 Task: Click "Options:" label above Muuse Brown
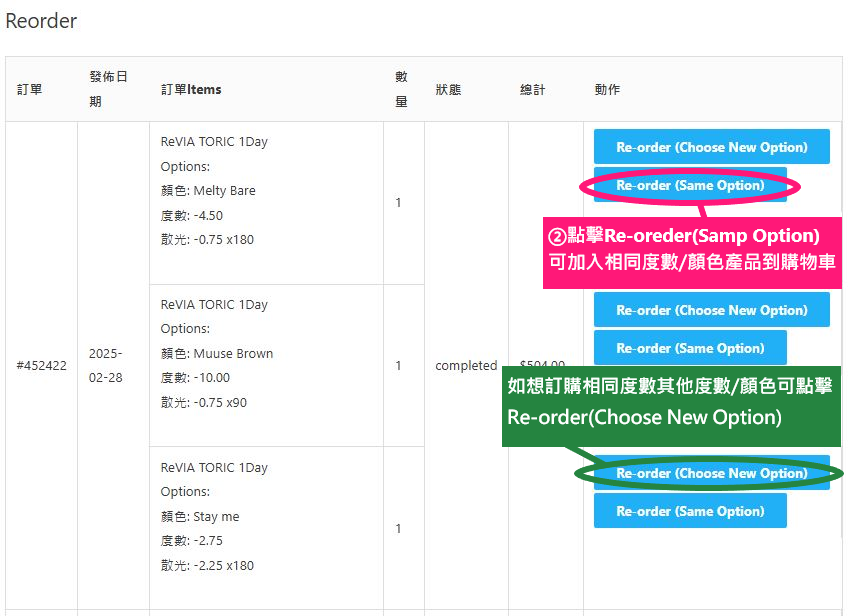tap(185, 329)
